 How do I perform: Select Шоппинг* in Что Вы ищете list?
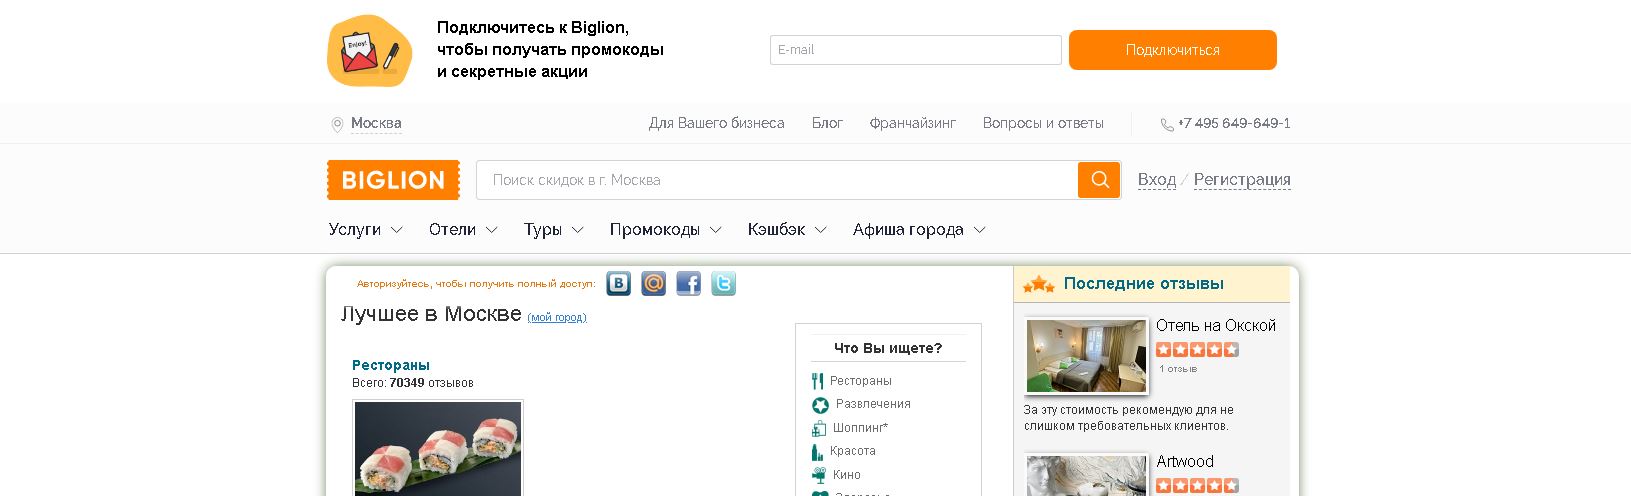860,428
